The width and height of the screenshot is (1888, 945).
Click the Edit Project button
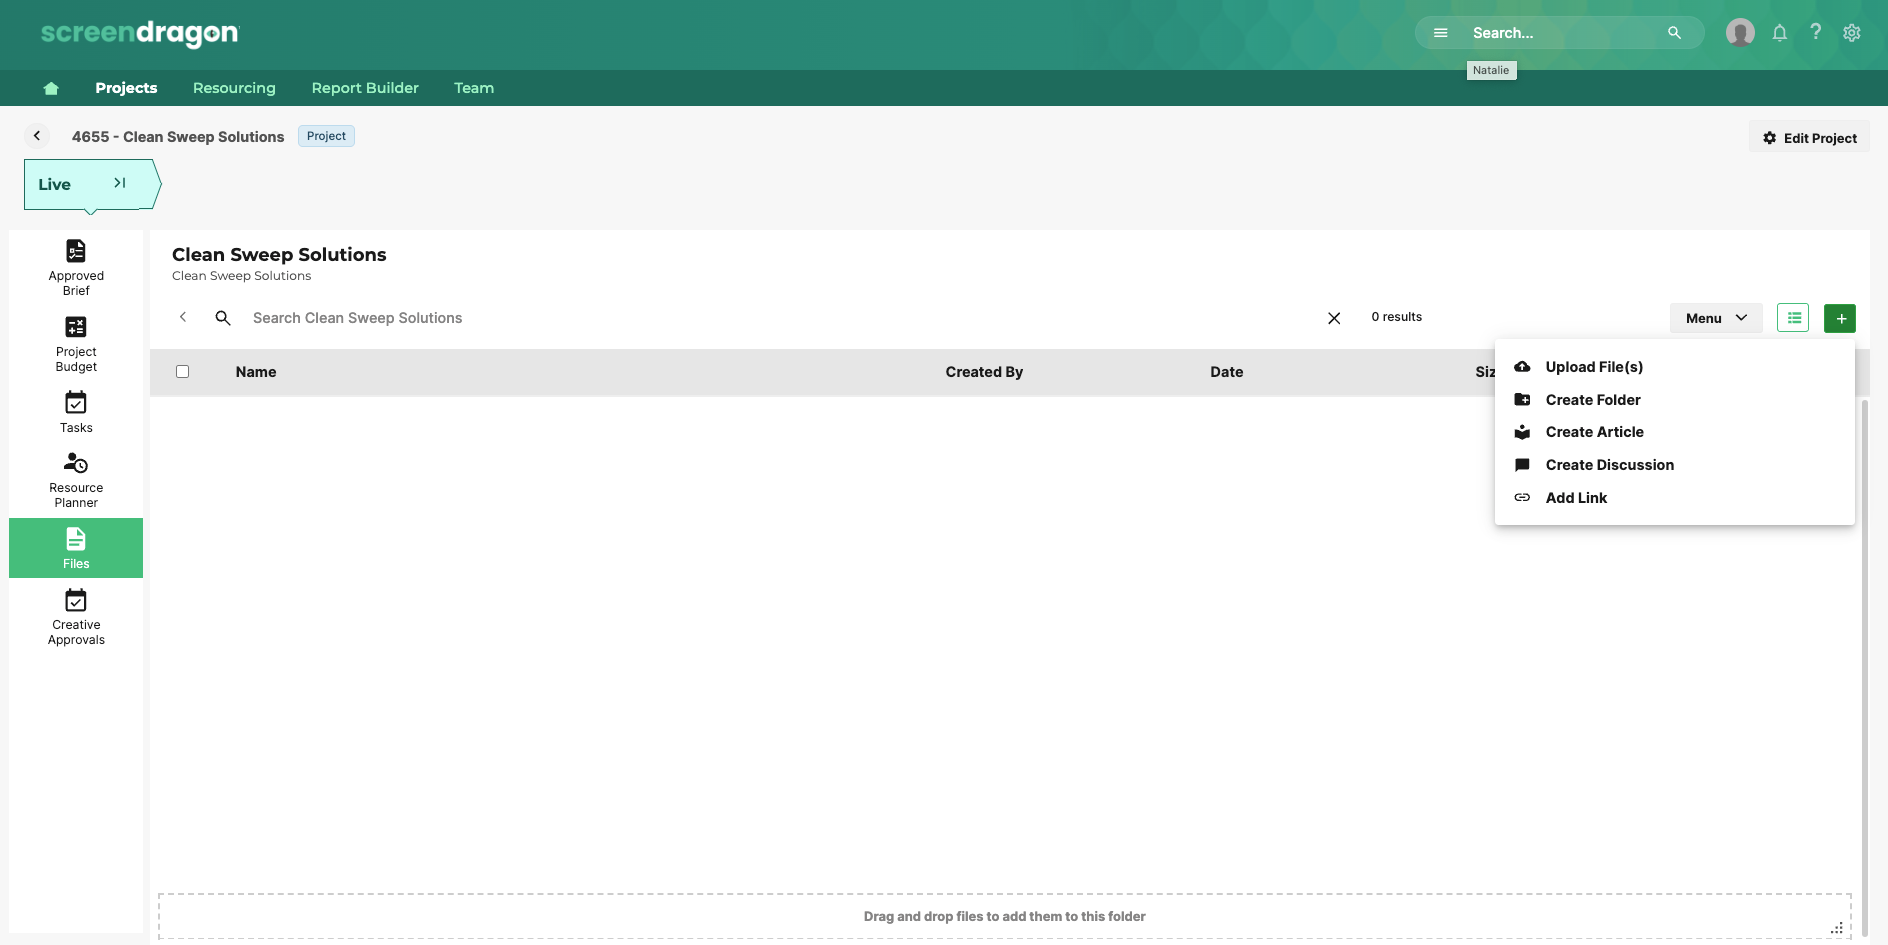(x=1809, y=137)
